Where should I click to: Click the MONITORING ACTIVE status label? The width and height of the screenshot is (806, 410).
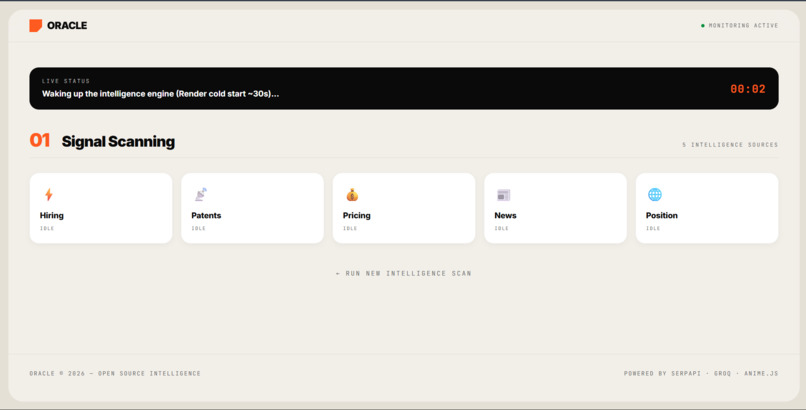click(743, 26)
